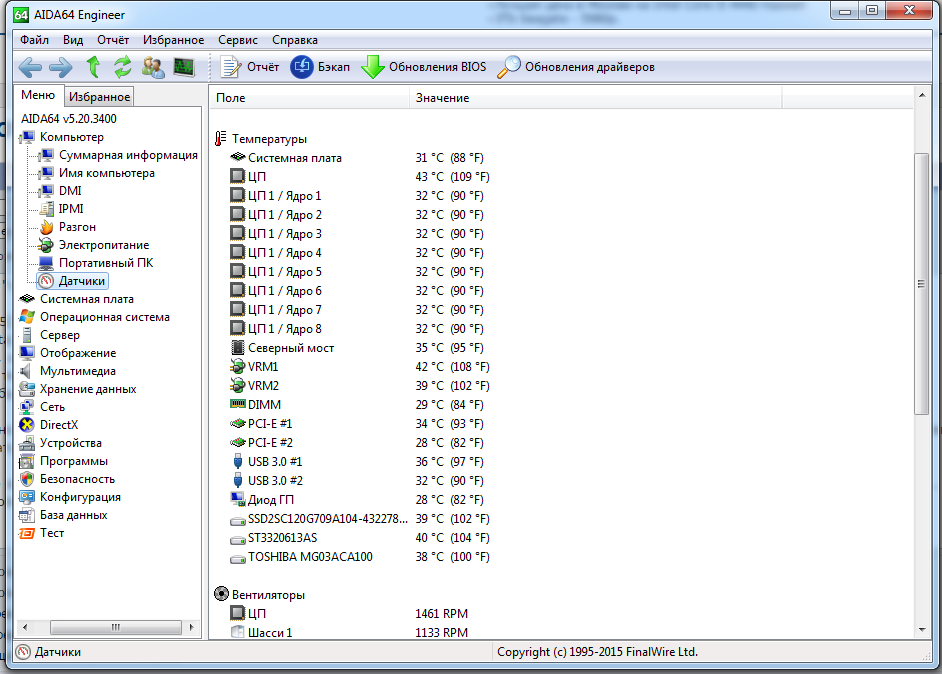
Task: Open Обновления BIOS
Action: pos(424,67)
